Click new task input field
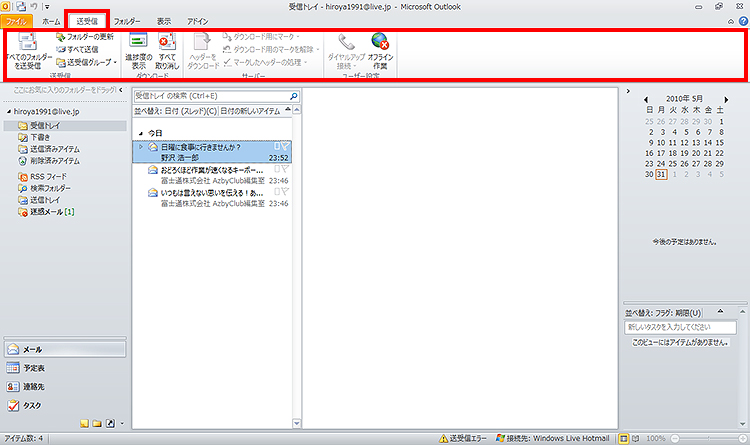This screenshot has height=445, width=750. pyautogui.click(x=680, y=327)
